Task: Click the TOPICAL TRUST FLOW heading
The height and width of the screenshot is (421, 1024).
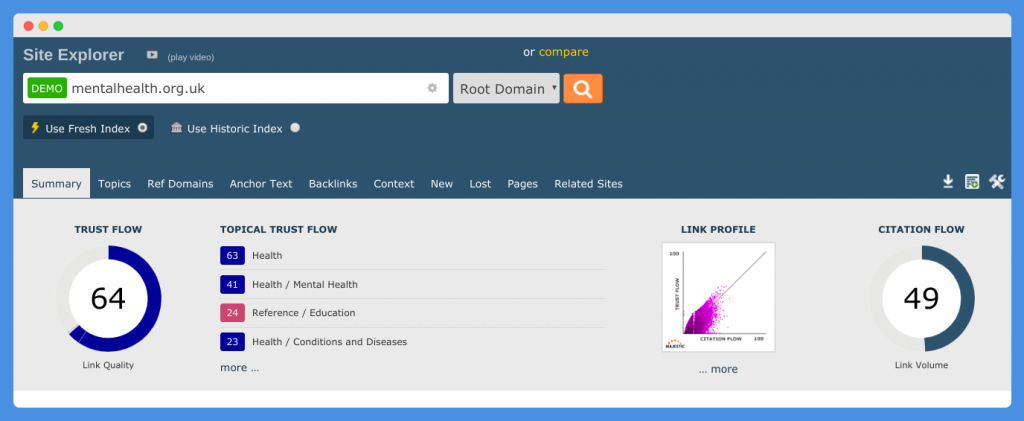Action: click(x=279, y=229)
